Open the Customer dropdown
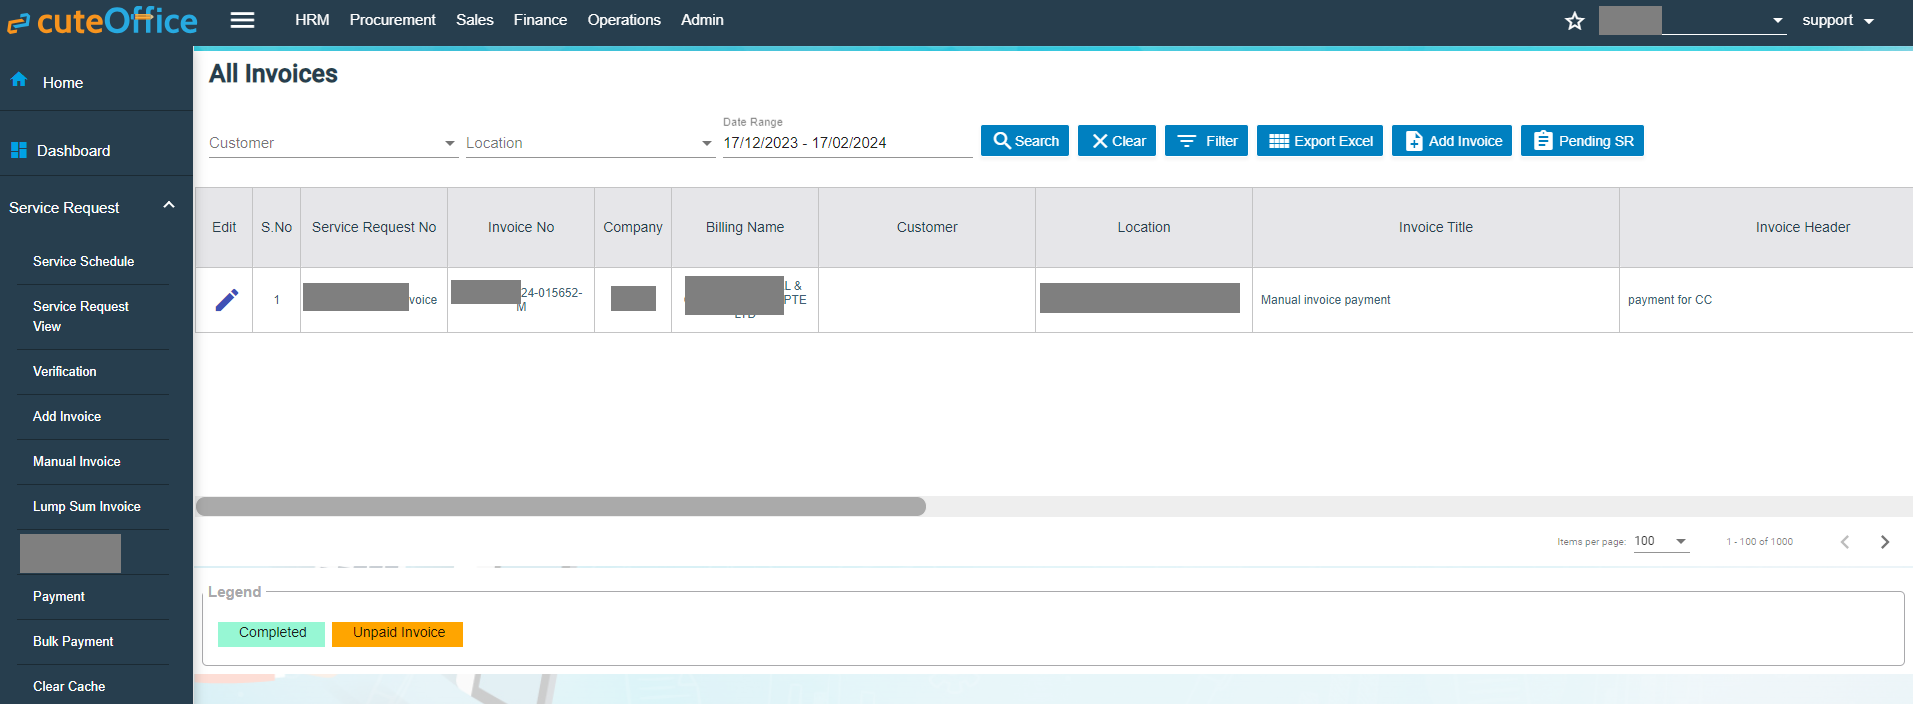Viewport: 1913px width, 704px height. pyautogui.click(x=332, y=143)
